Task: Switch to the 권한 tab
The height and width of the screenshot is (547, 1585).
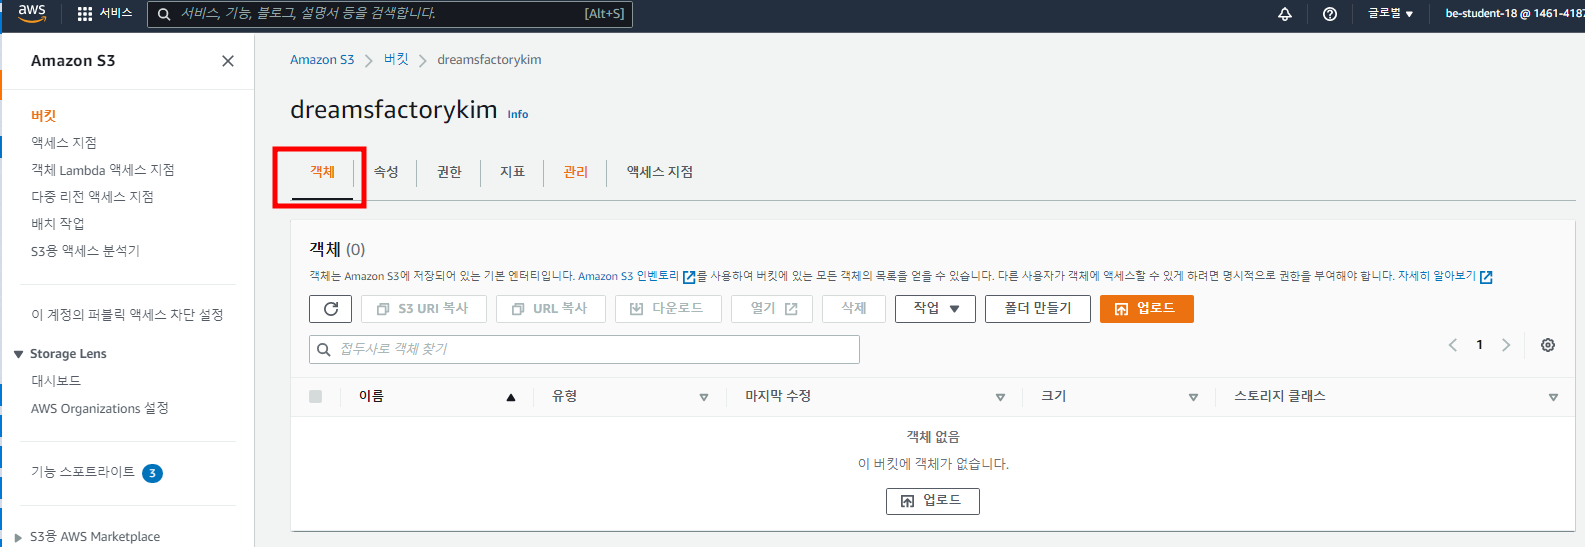Action: click(x=449, y=172)
